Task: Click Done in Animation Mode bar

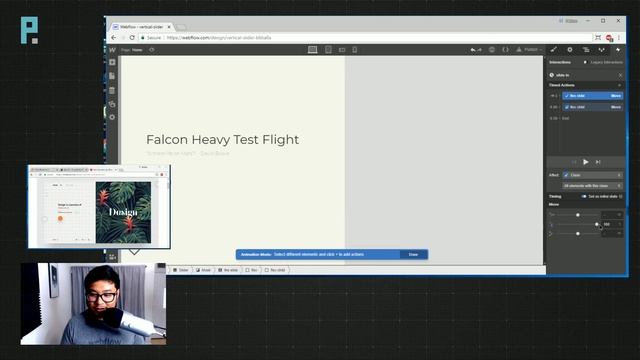Action: 413,254
